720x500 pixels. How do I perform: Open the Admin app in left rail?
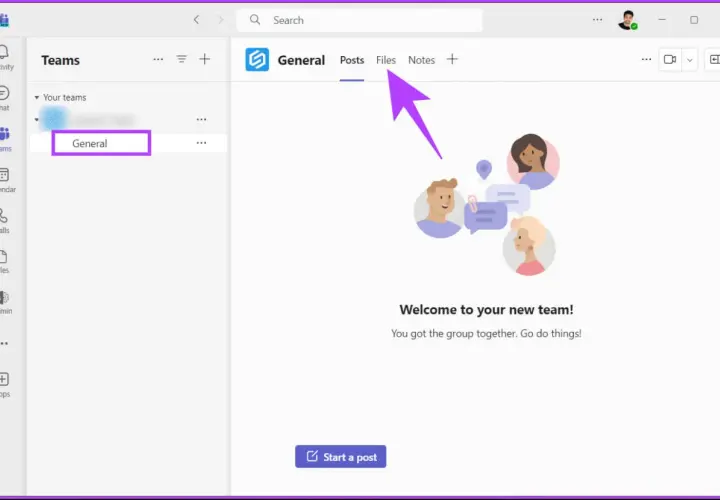coord(5,302)
